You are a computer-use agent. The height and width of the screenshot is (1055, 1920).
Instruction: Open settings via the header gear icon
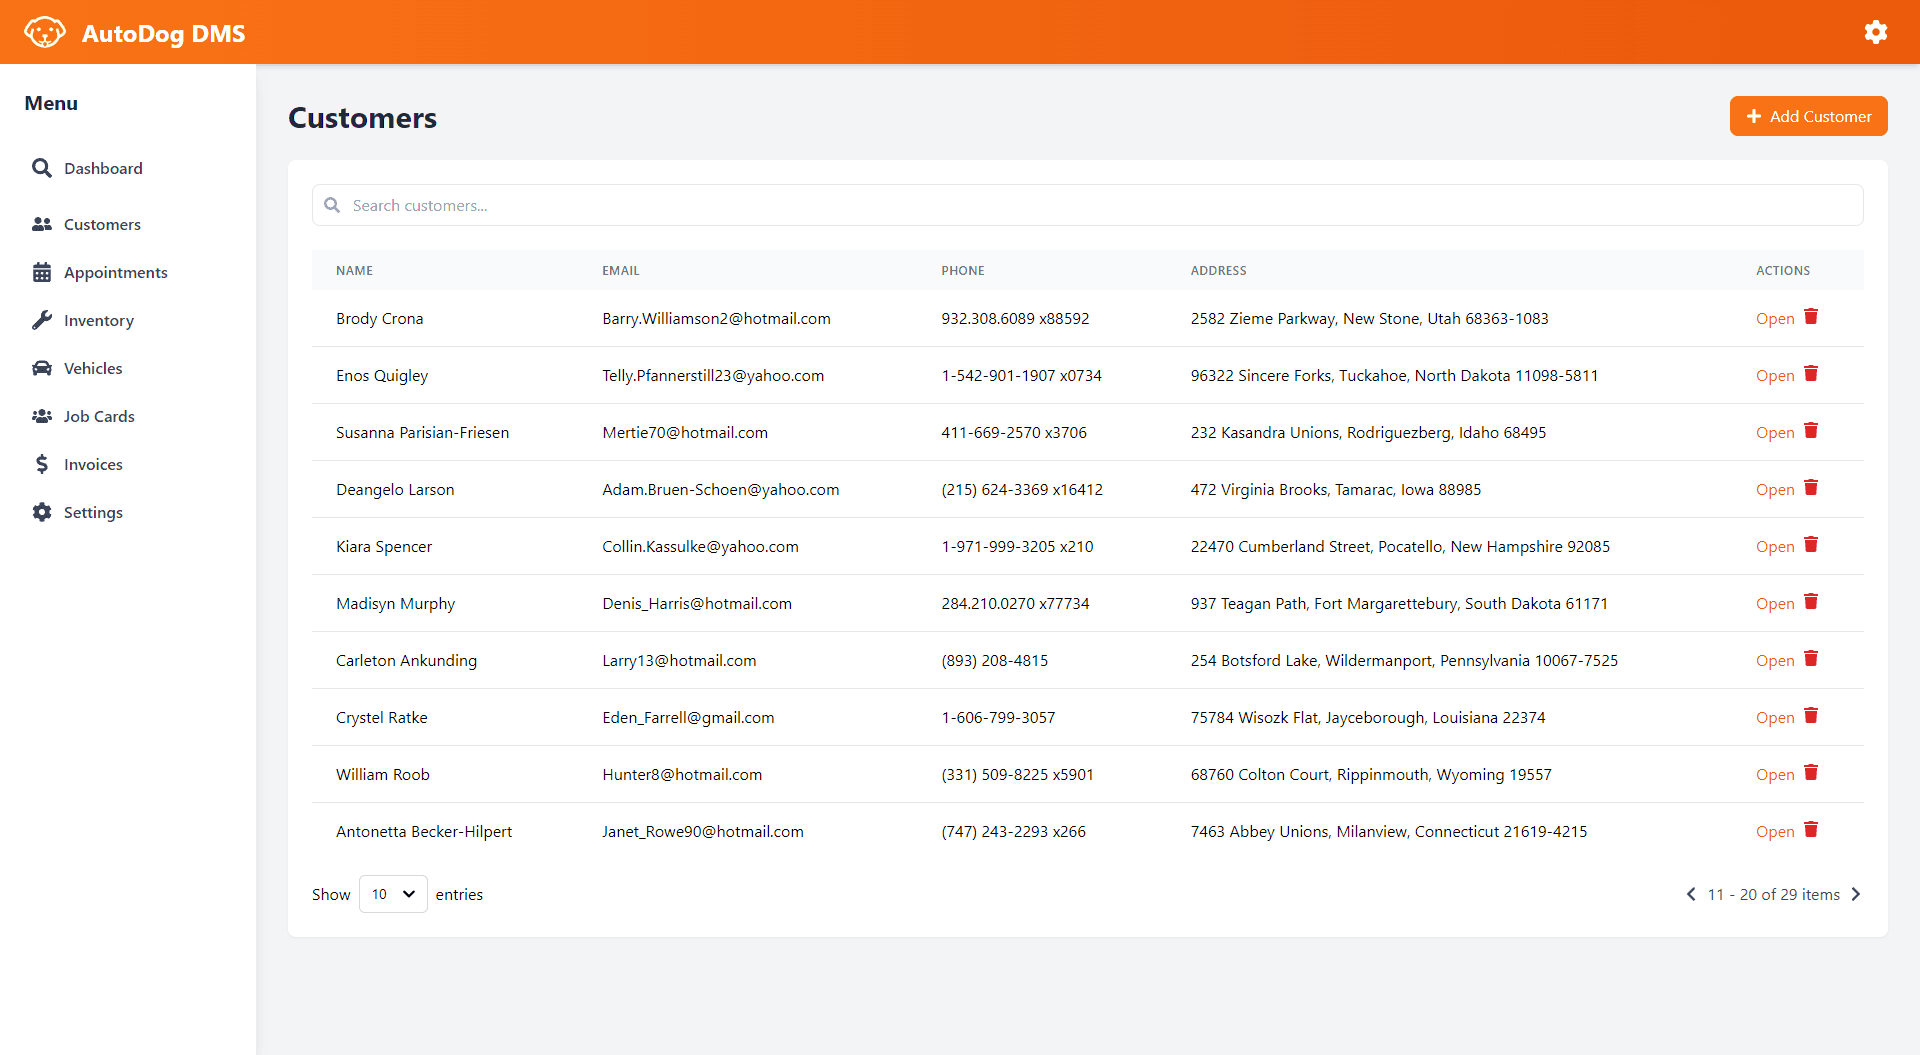1875,32
